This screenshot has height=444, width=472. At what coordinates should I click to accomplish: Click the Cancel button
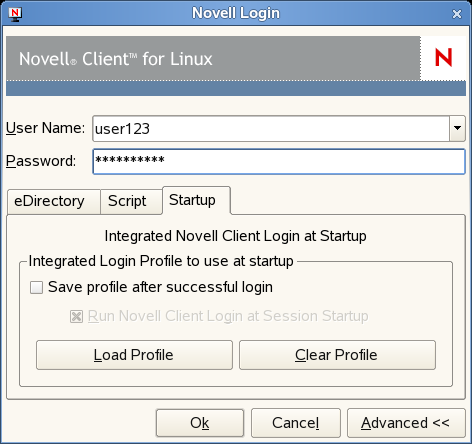pyautogui.click(x=296, y=423)
